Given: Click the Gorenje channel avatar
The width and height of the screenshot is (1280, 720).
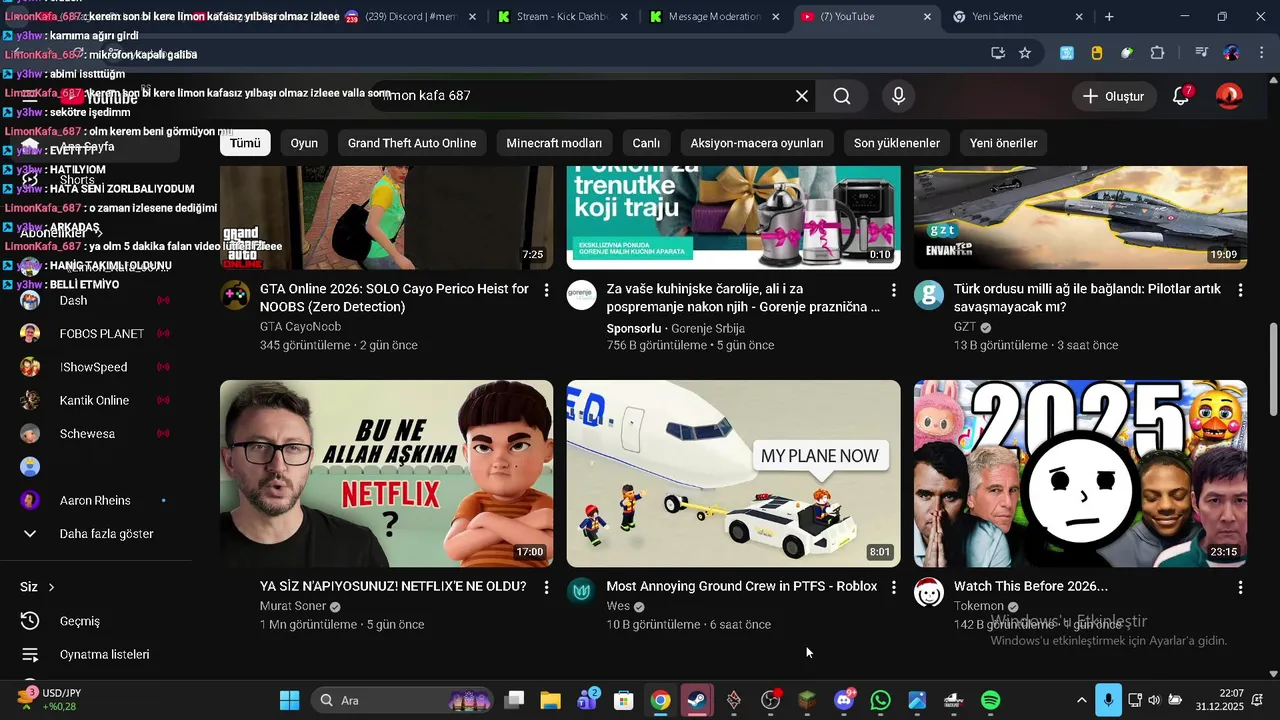Looking at the screenshot, I should [582, 295].
